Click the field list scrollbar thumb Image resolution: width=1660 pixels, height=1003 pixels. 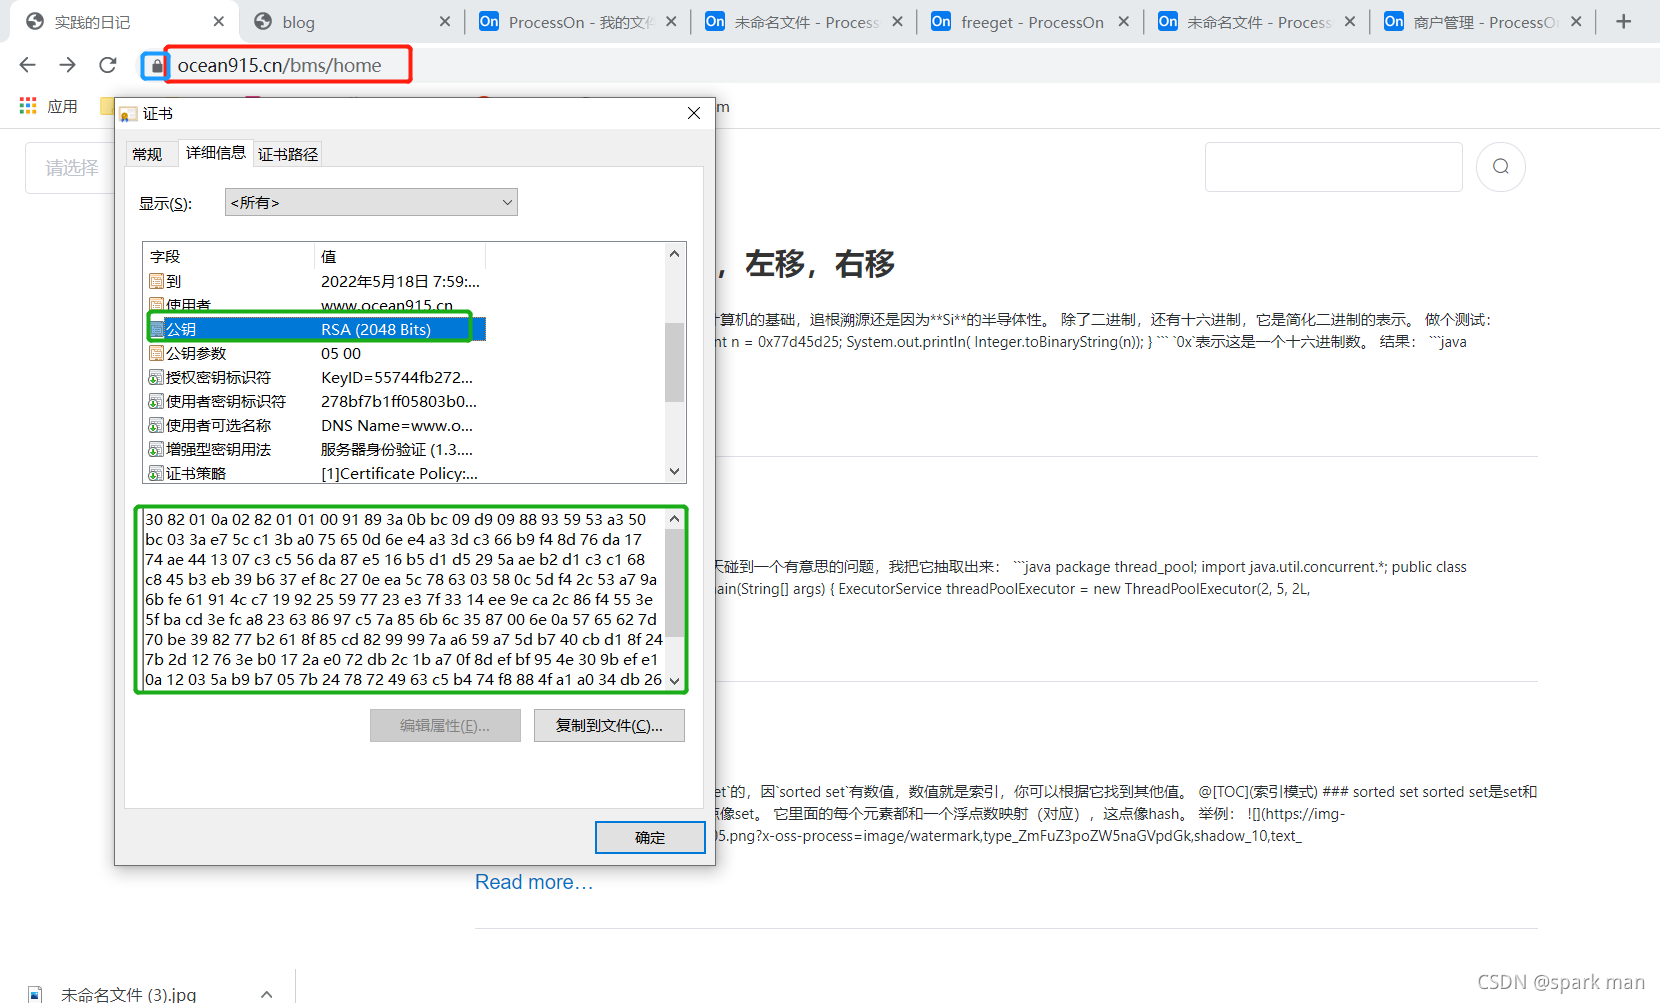pos(674,361)
